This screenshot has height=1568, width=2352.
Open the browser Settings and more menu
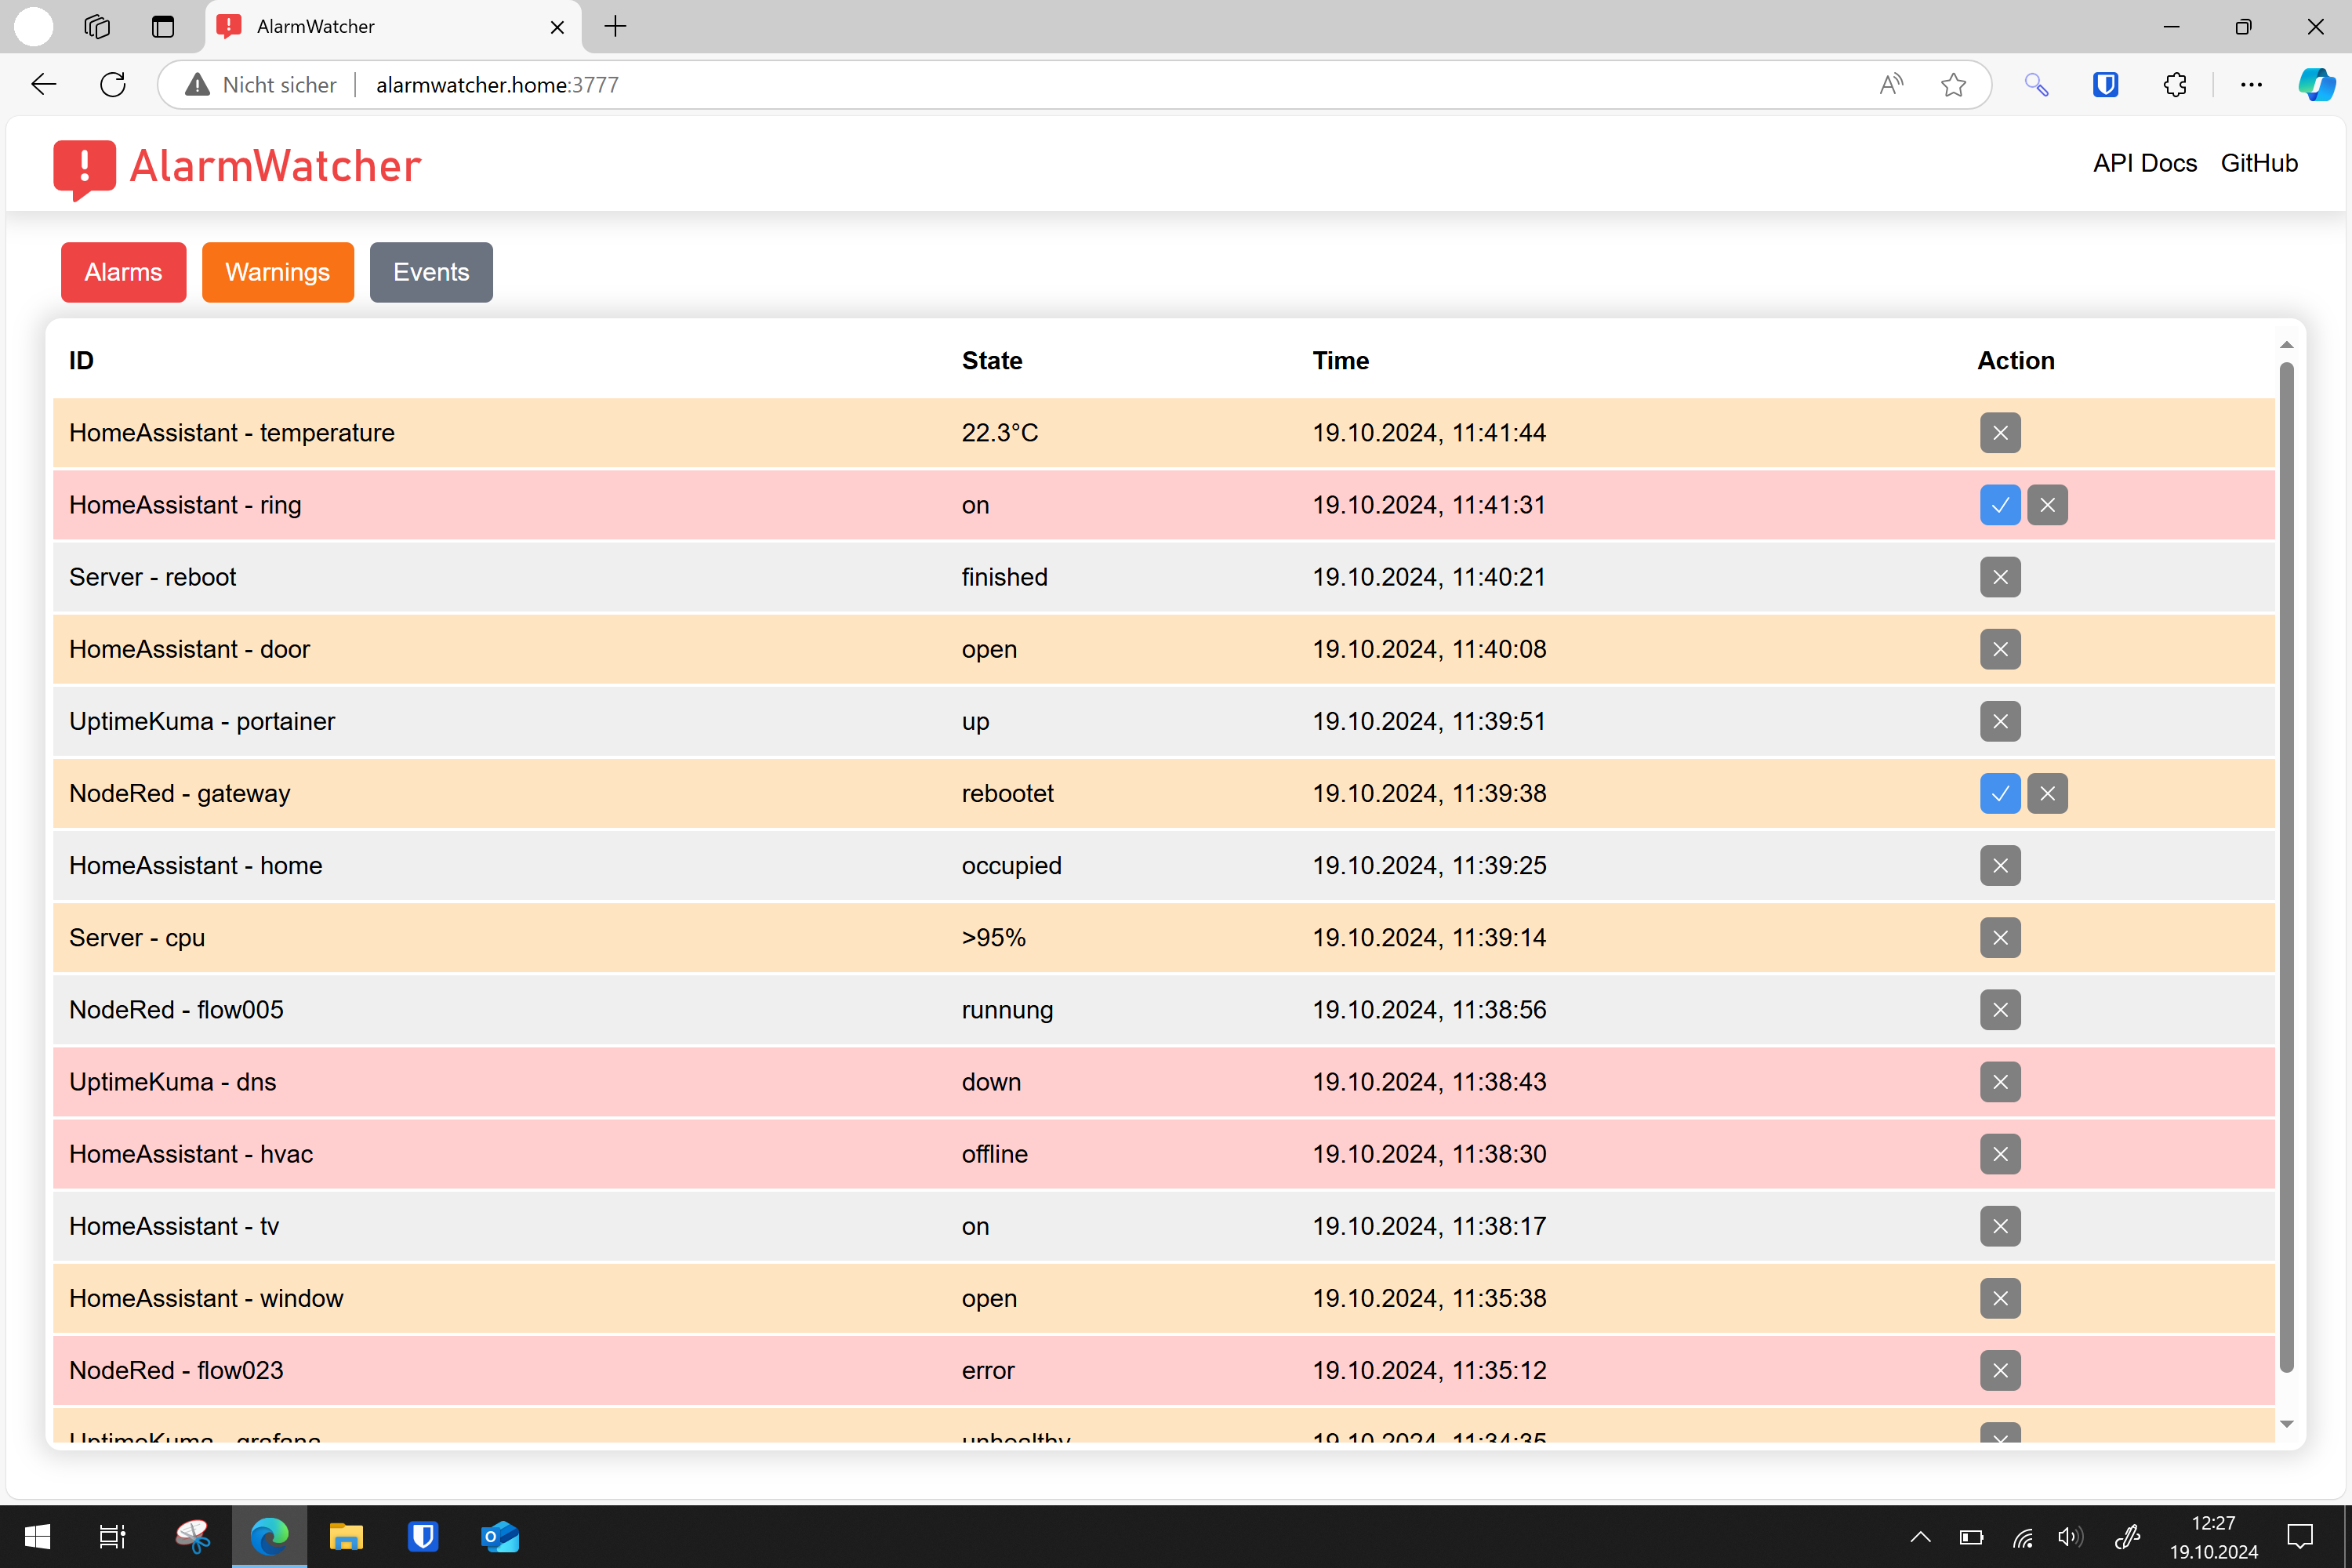2251,85
